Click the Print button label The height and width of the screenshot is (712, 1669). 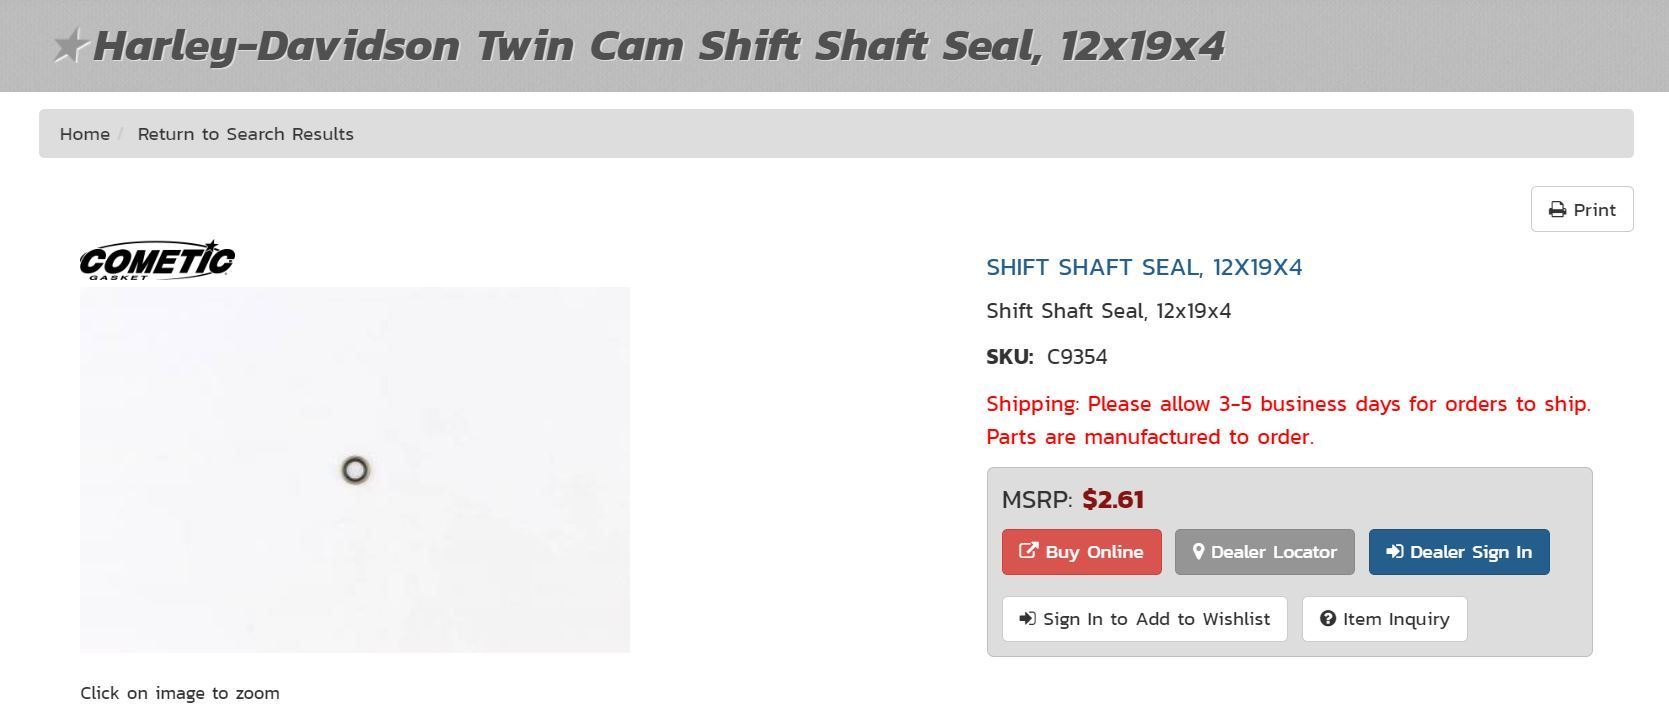click(x=1594, y=210)
